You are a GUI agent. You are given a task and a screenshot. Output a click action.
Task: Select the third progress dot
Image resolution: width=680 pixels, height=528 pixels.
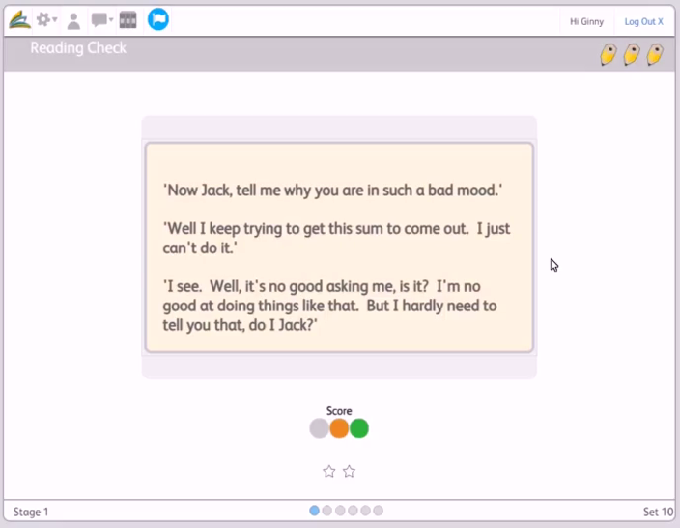[x=340, y=511]
